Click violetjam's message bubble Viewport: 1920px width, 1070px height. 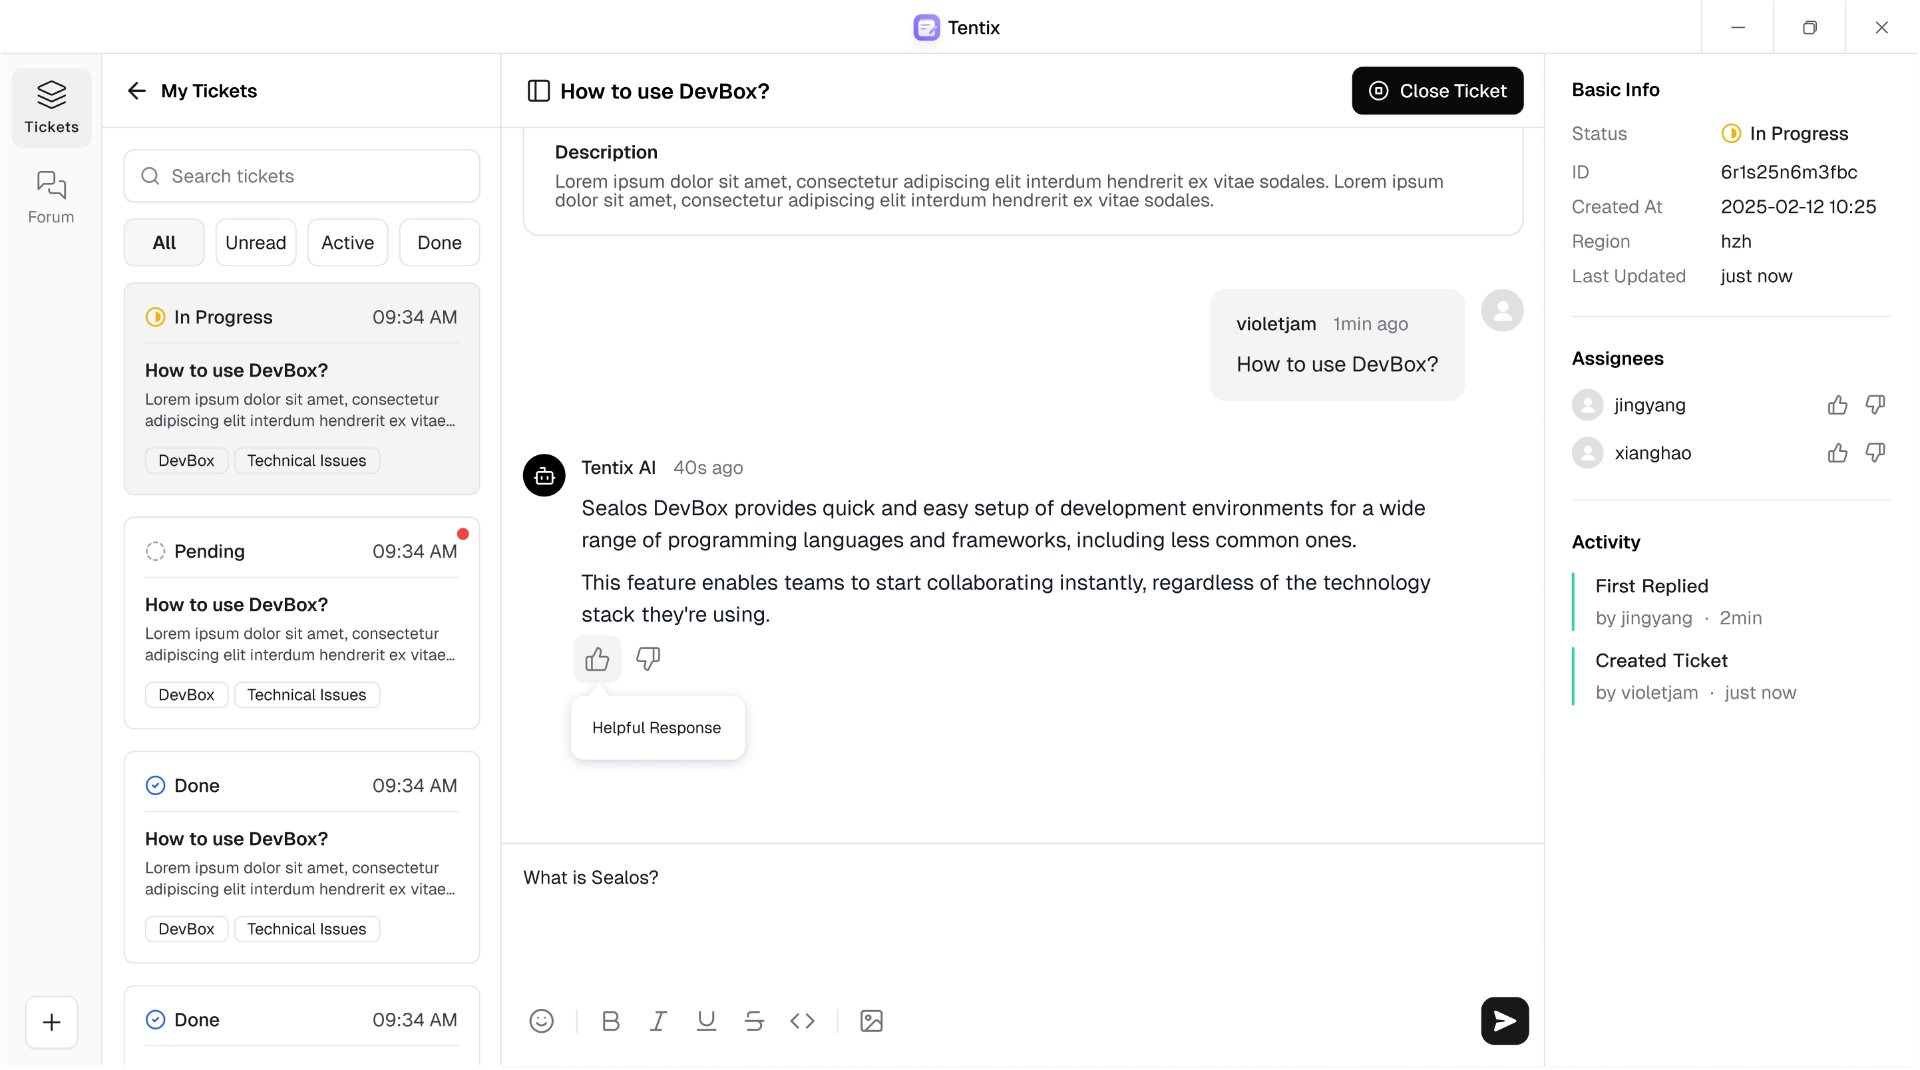coord(1337,345)
